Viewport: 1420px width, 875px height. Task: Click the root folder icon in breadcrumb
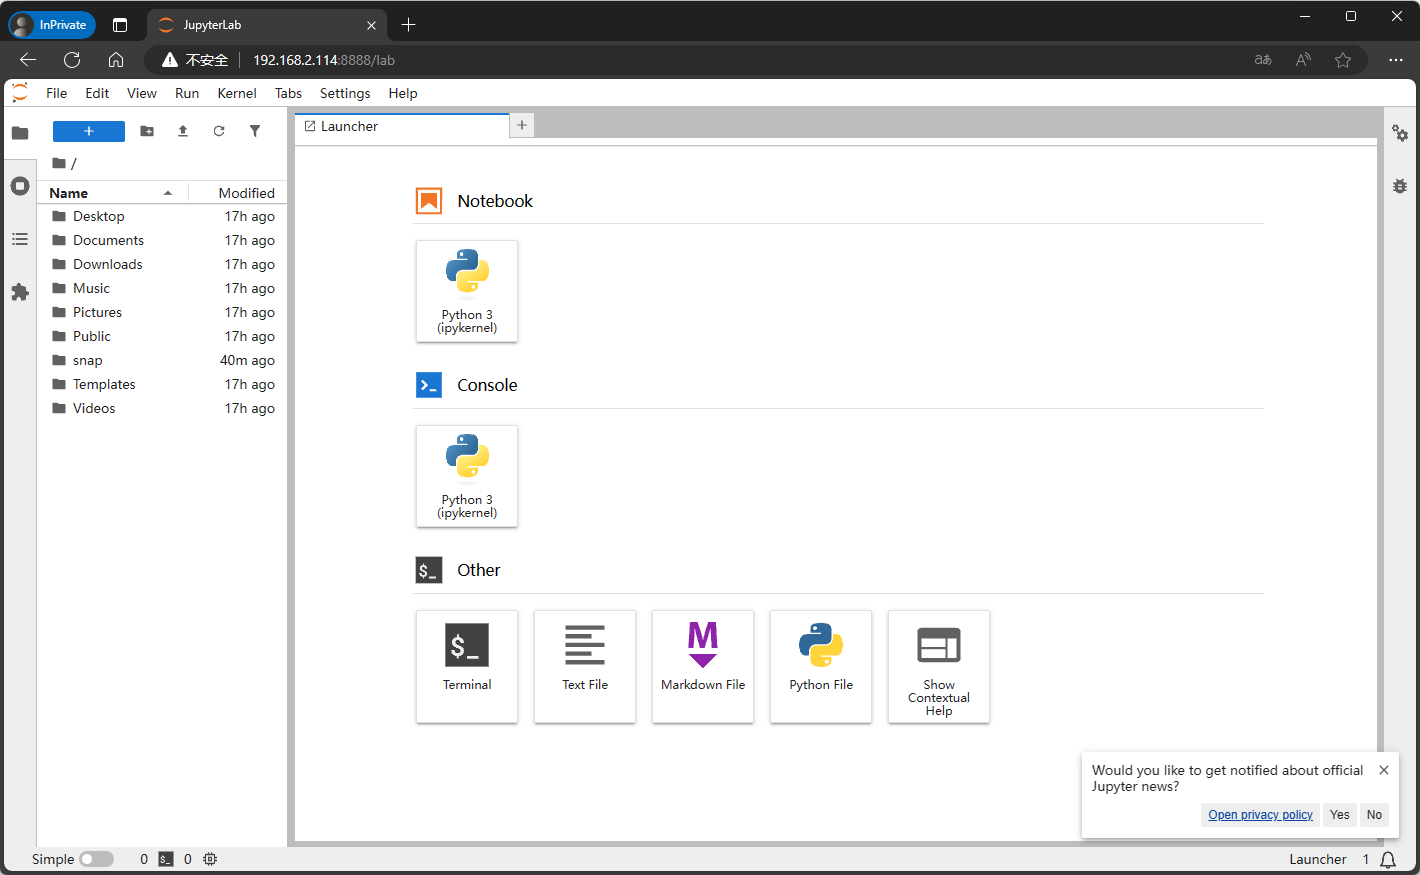pos(59,163)
